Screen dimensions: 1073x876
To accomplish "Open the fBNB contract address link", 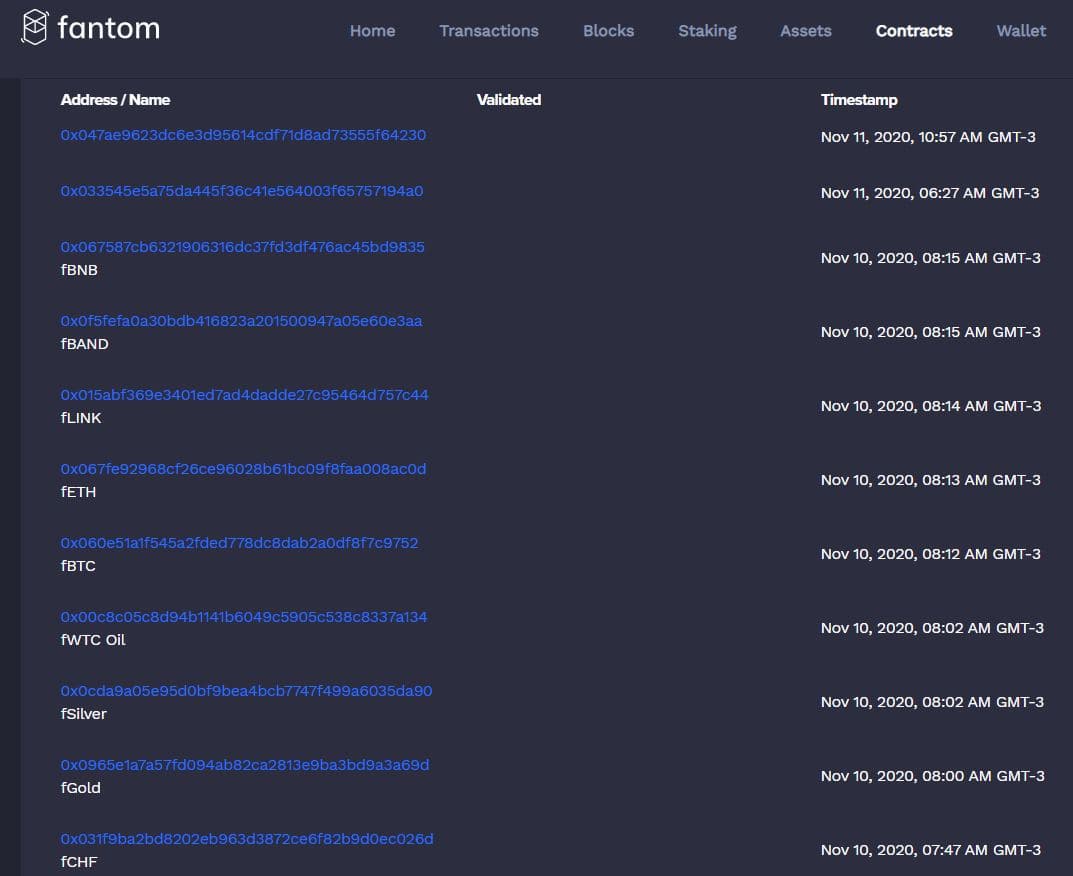I will [x=242, y=247].
